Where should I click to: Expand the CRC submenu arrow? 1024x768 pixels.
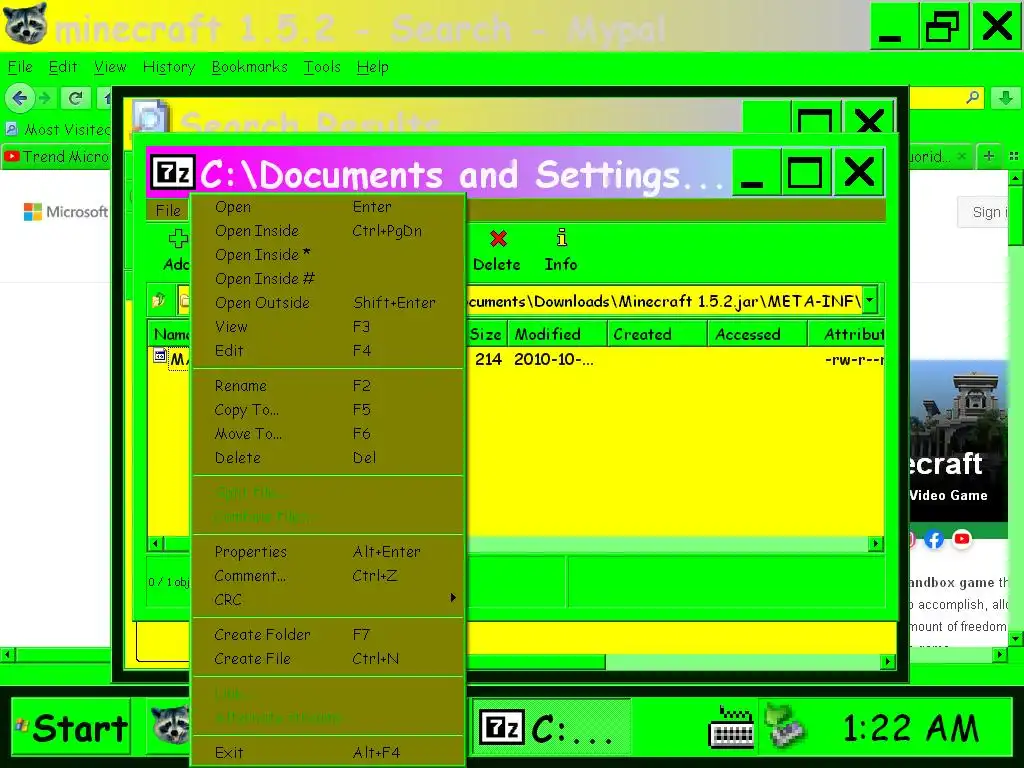[x=453, y=598]
